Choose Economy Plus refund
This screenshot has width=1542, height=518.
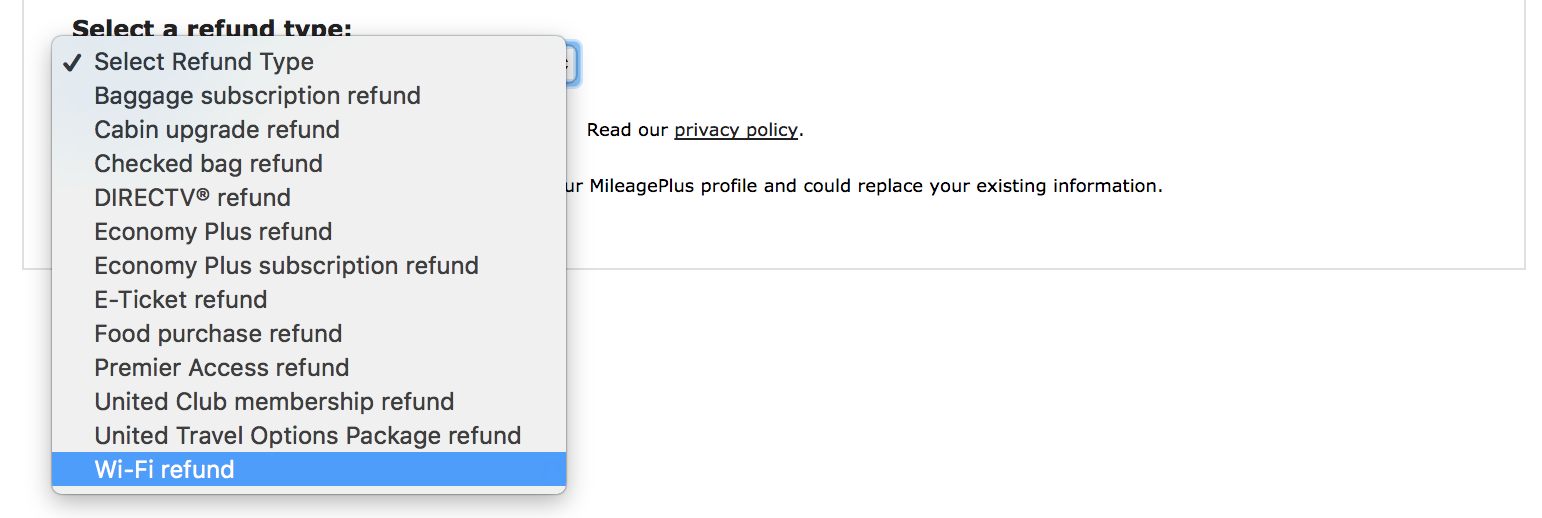213,232
